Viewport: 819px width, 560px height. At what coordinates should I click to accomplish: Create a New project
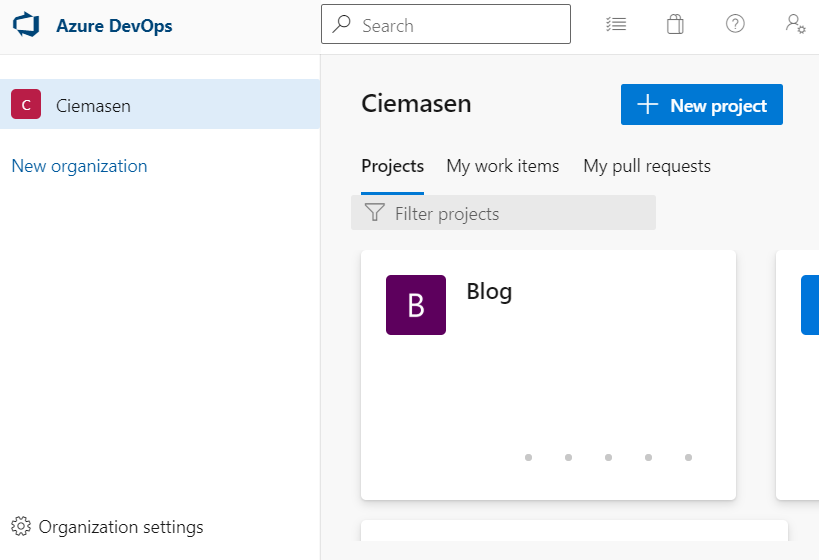coord(701,104)
